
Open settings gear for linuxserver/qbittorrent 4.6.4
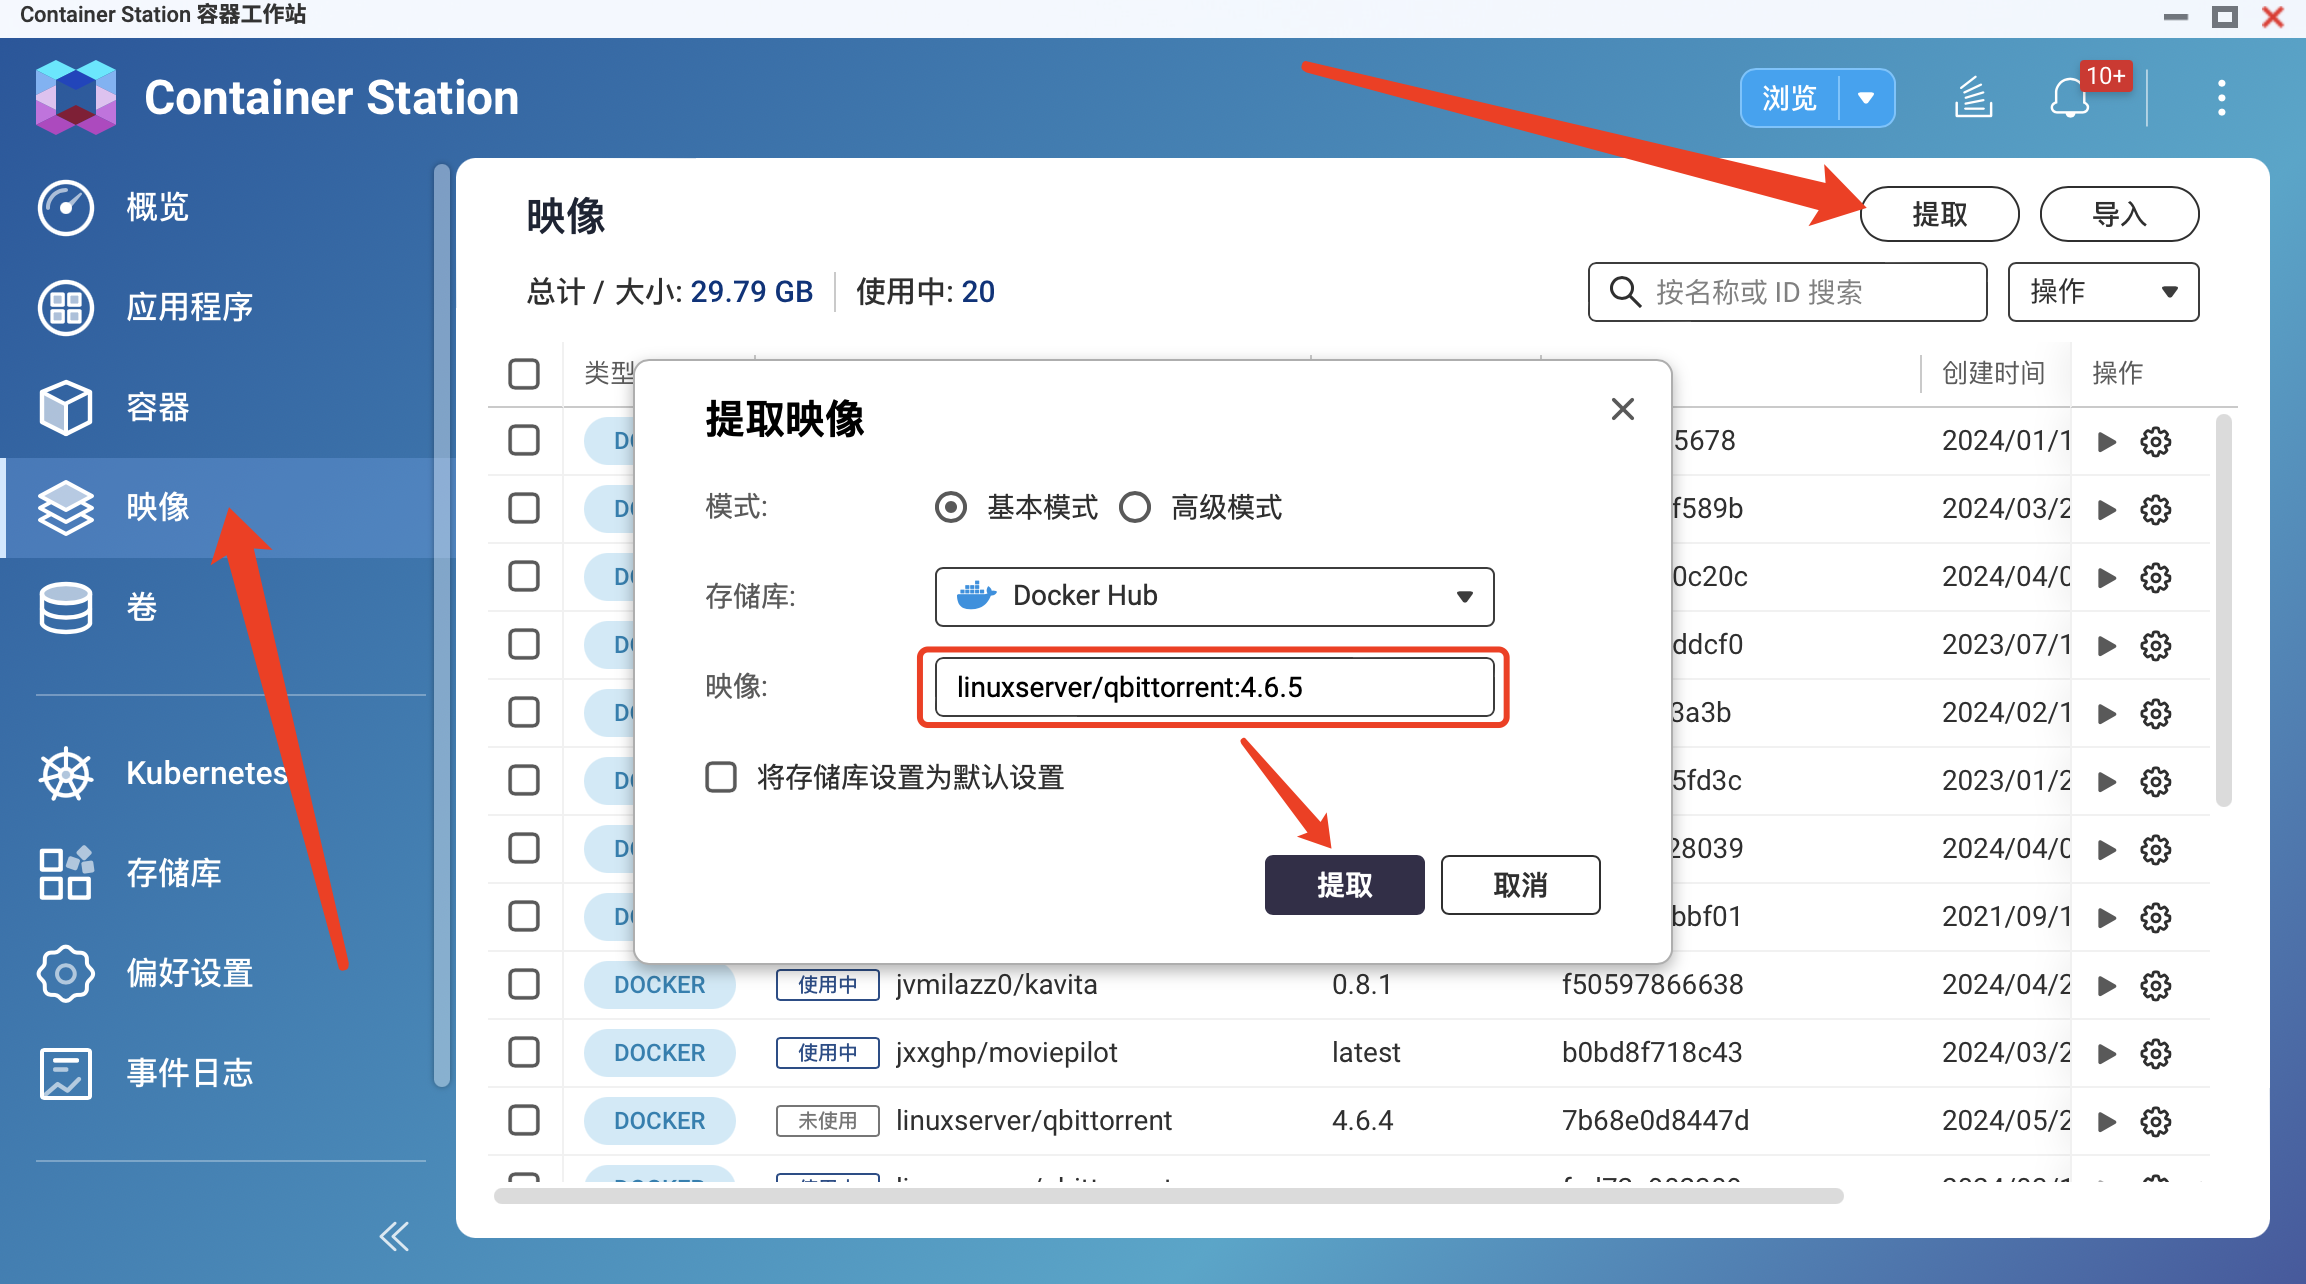click(2155, 1121)
